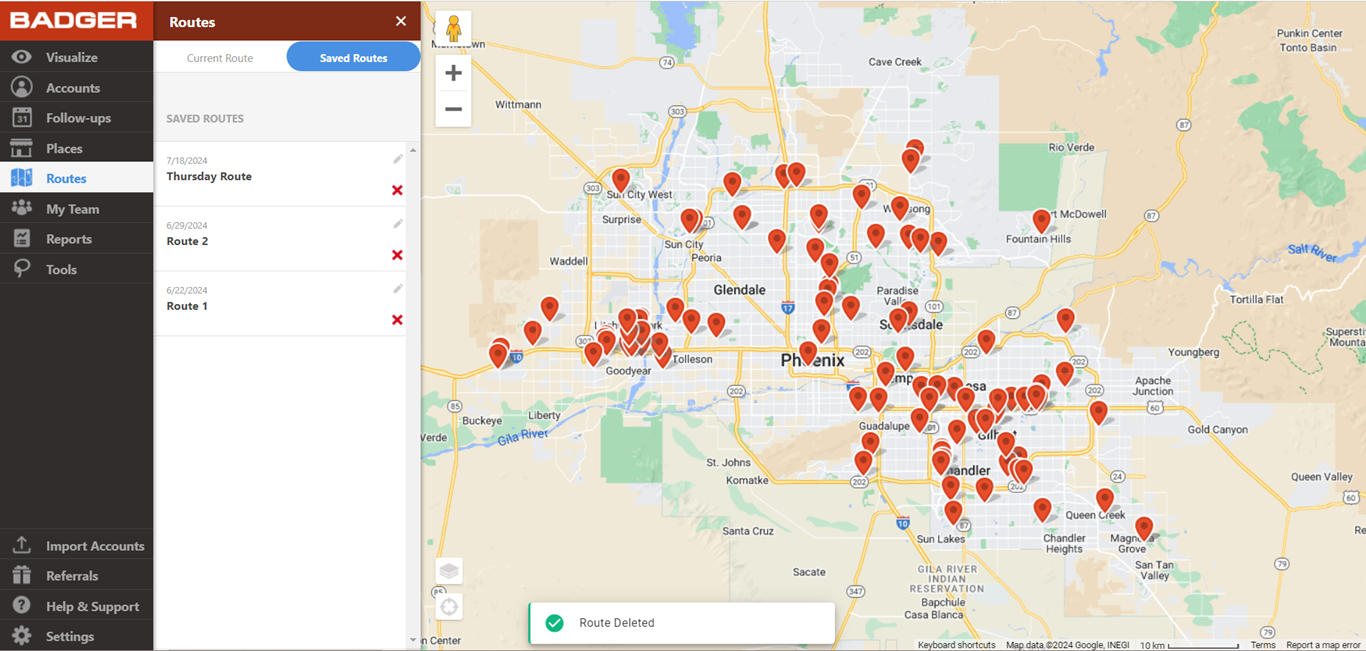The image size is (1366, 651).
Task: Click the map pin at Queen Creek
Action: click(1105, 500)
